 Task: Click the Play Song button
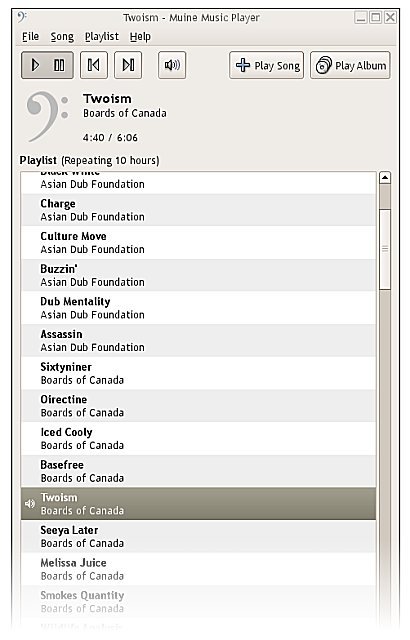tap(266, 65)
